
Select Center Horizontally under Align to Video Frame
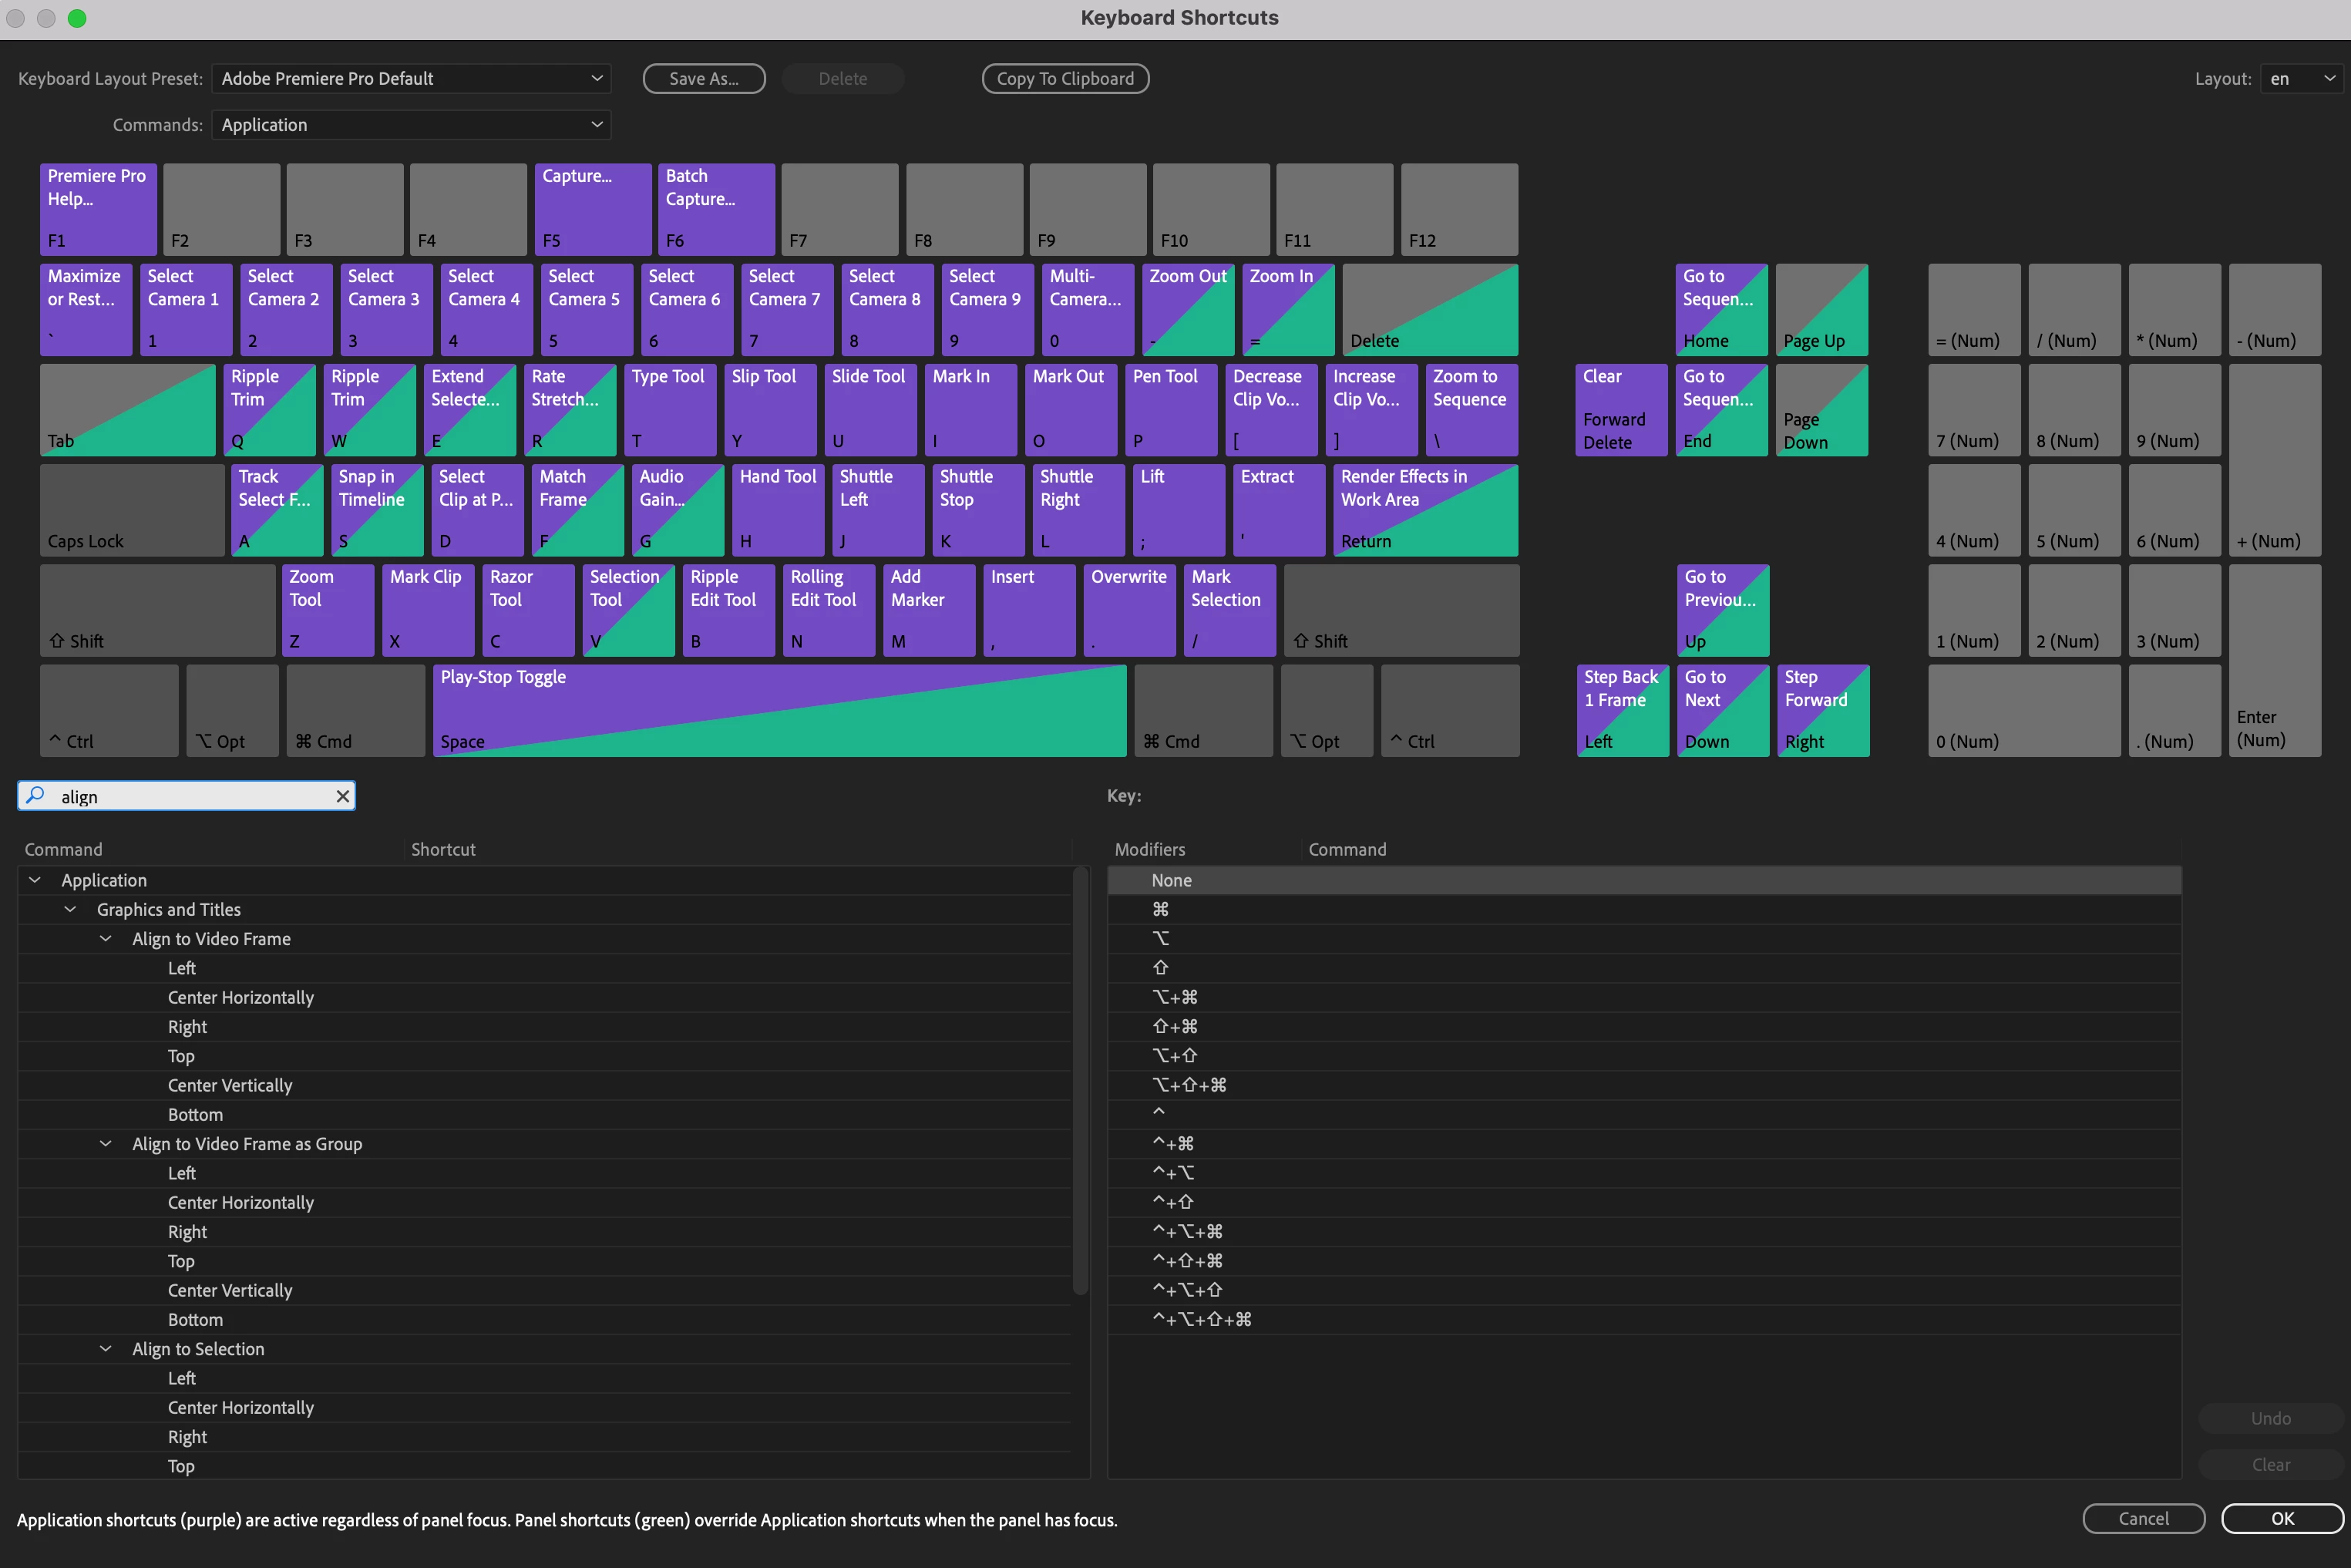[x=241, y=997]
